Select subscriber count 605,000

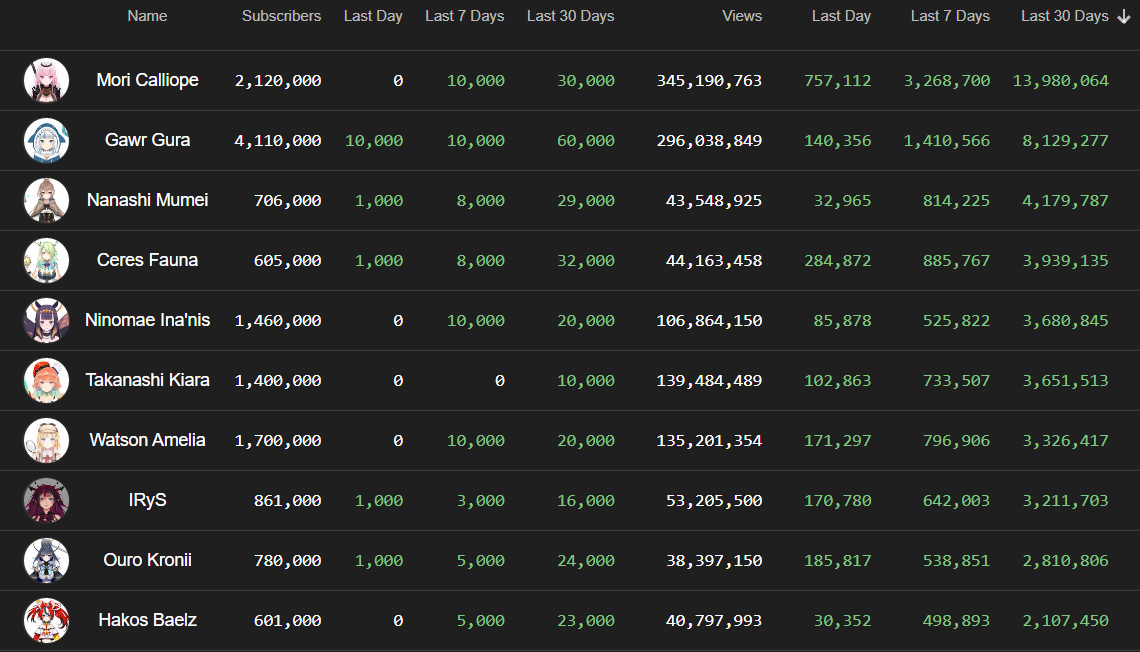pyautogui.click(x=287, y=261)
